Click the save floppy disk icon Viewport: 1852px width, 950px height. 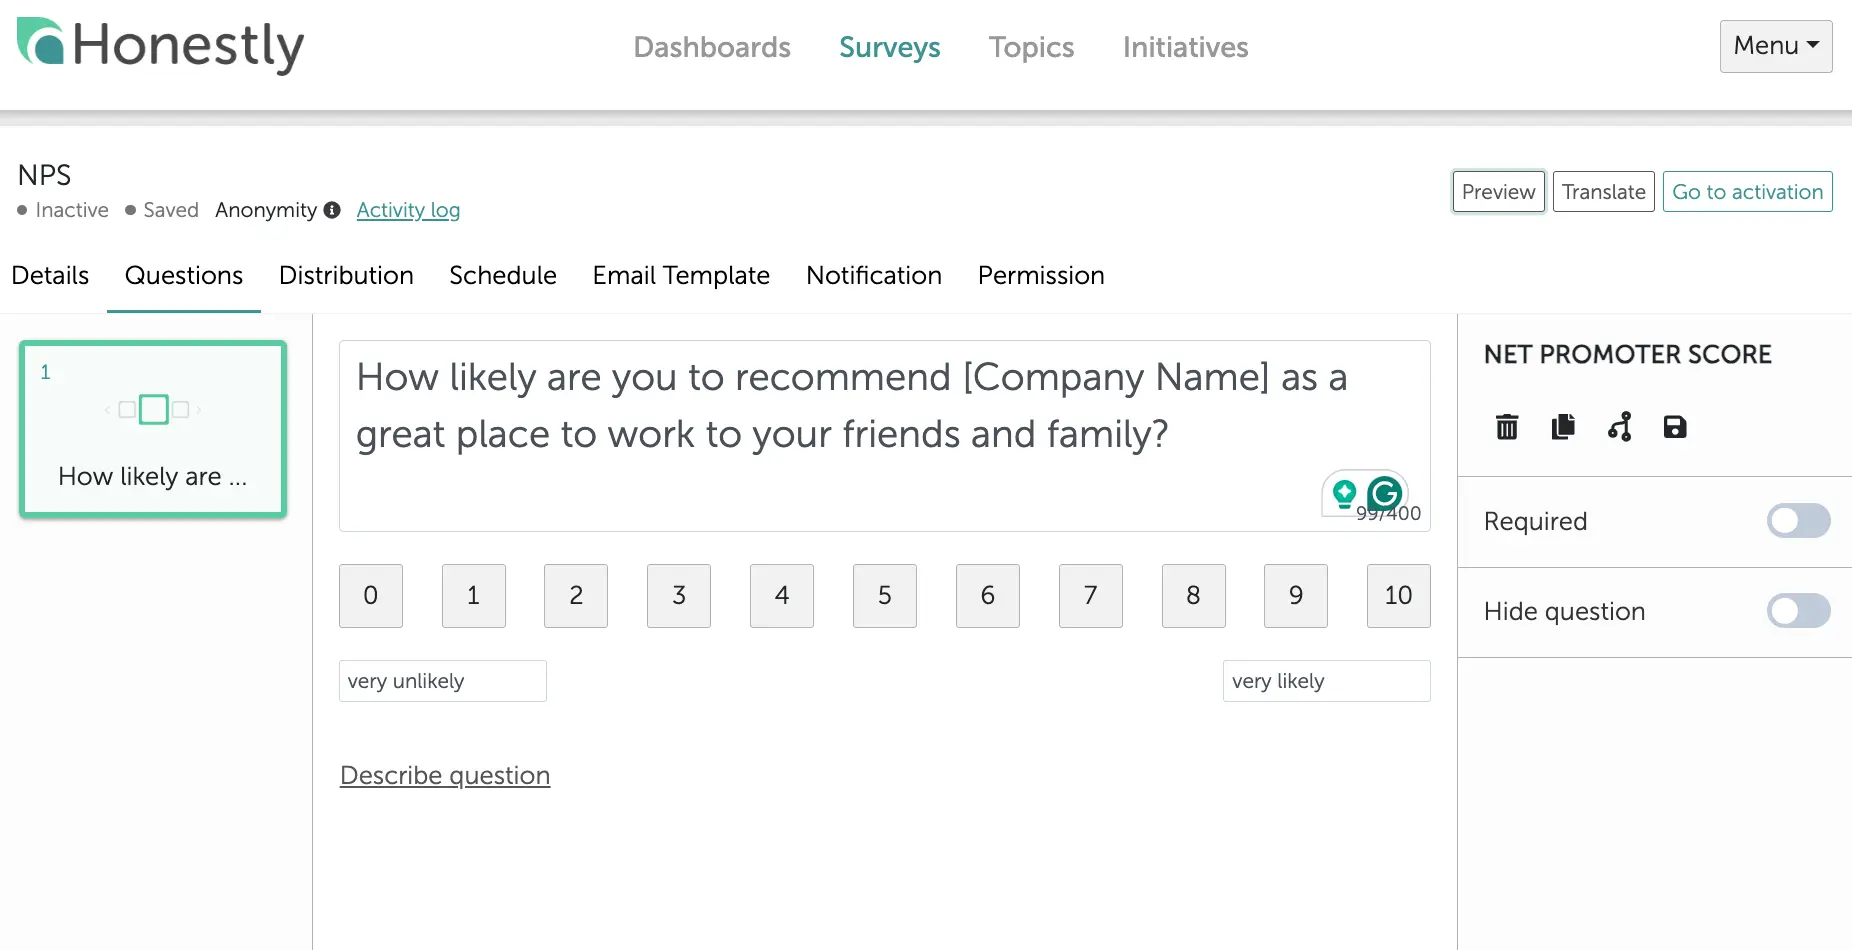[1675, 427]
